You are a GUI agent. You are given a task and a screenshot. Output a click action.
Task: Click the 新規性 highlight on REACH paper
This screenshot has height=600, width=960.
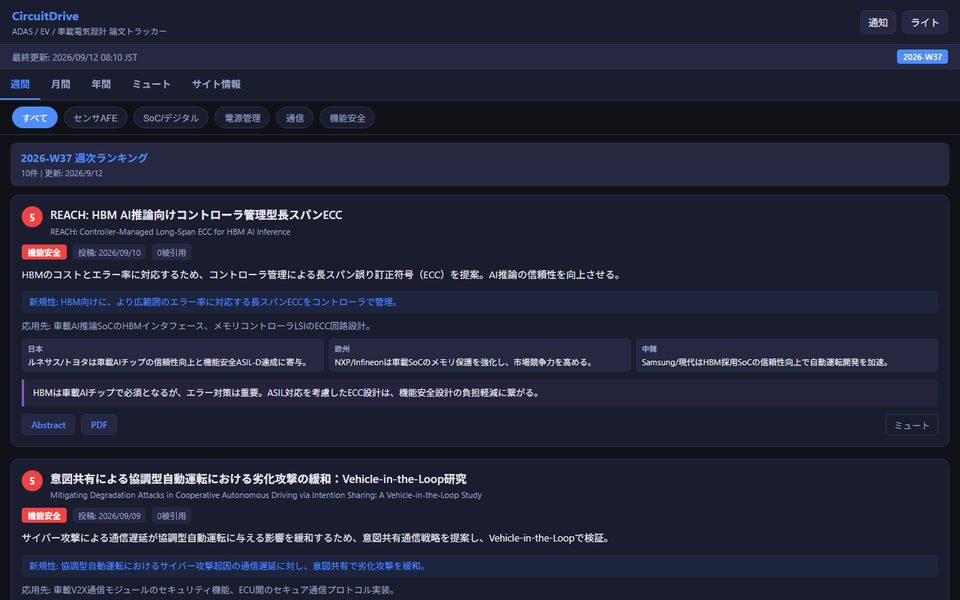coord(480,302)
